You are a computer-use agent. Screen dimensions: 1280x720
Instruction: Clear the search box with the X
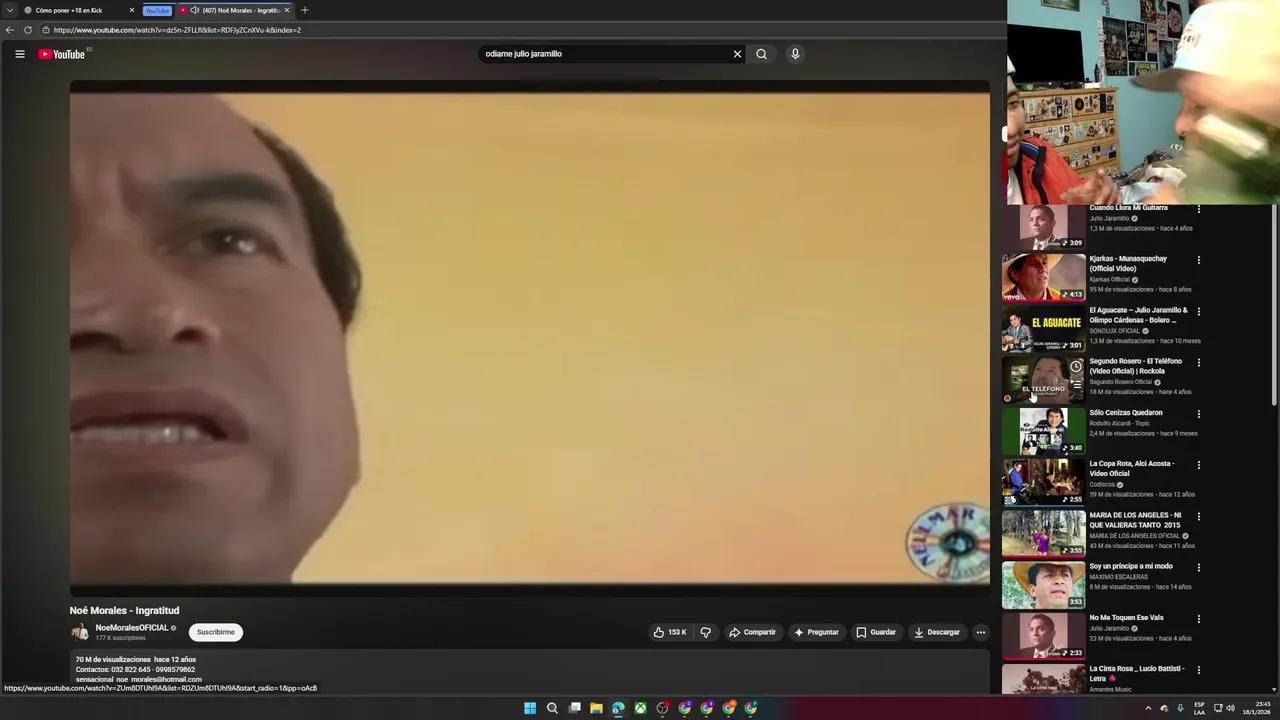pyautogui.click(x=737, y=54)
